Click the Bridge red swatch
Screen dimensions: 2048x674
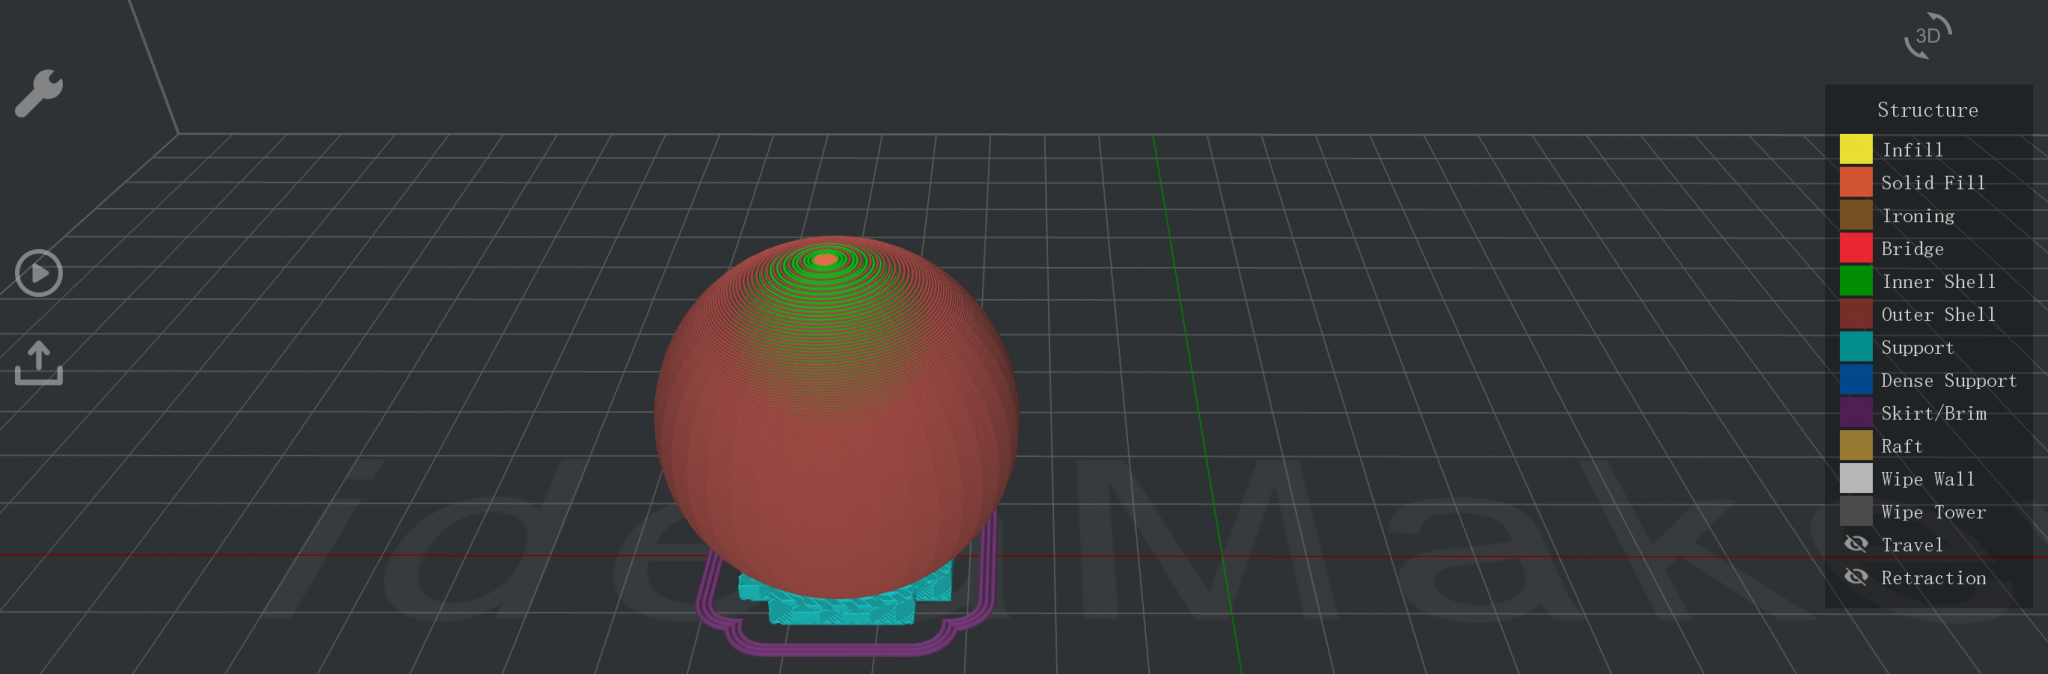click(1856, 248)
